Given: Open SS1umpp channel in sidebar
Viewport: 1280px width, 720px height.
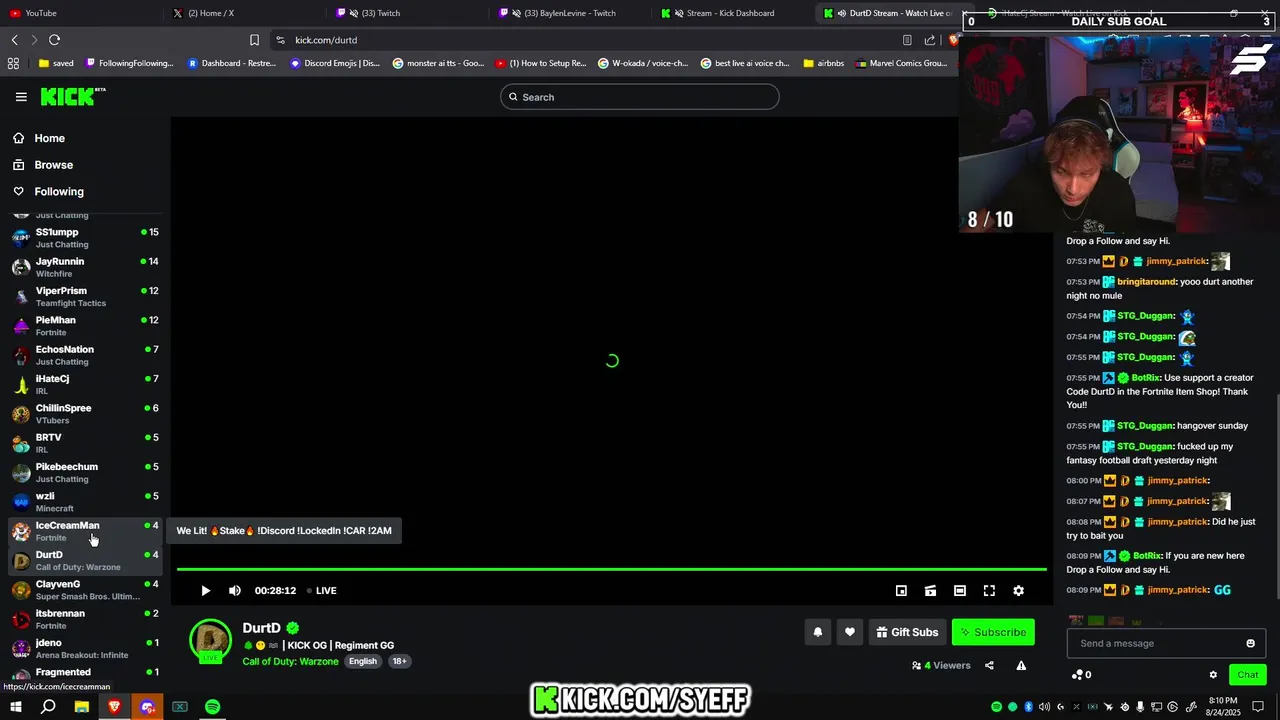Looking at the screenshot, I should [85, 238].
